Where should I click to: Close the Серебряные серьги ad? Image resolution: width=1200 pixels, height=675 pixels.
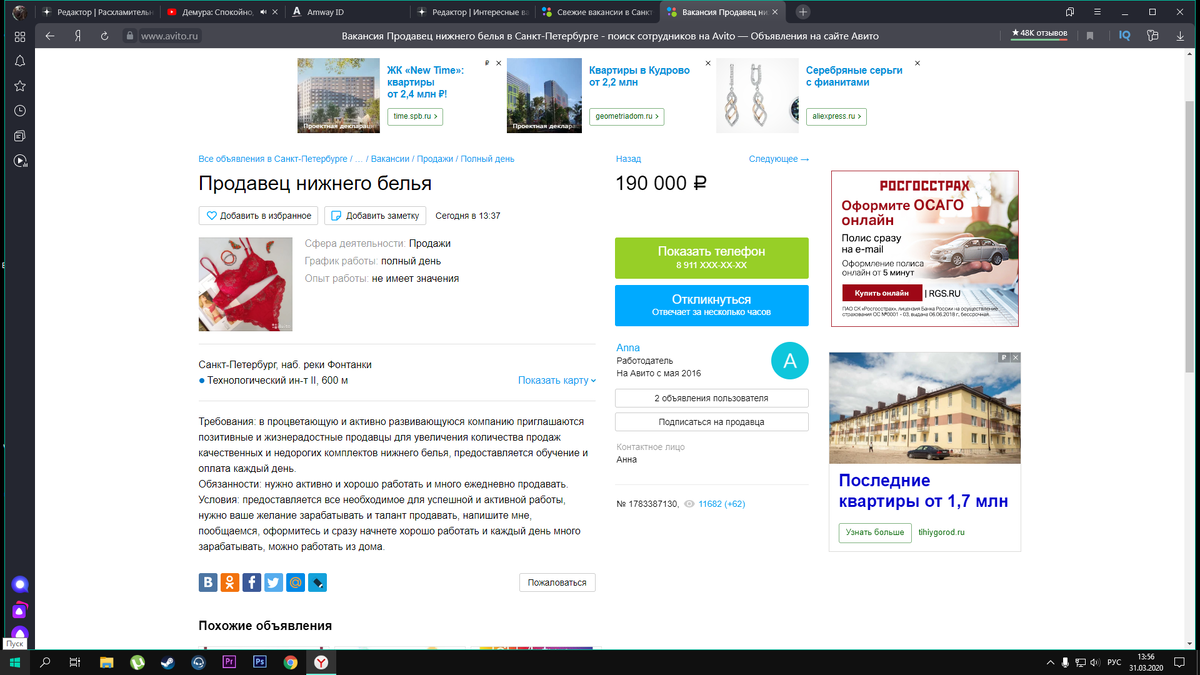click(x=917, y=63)
